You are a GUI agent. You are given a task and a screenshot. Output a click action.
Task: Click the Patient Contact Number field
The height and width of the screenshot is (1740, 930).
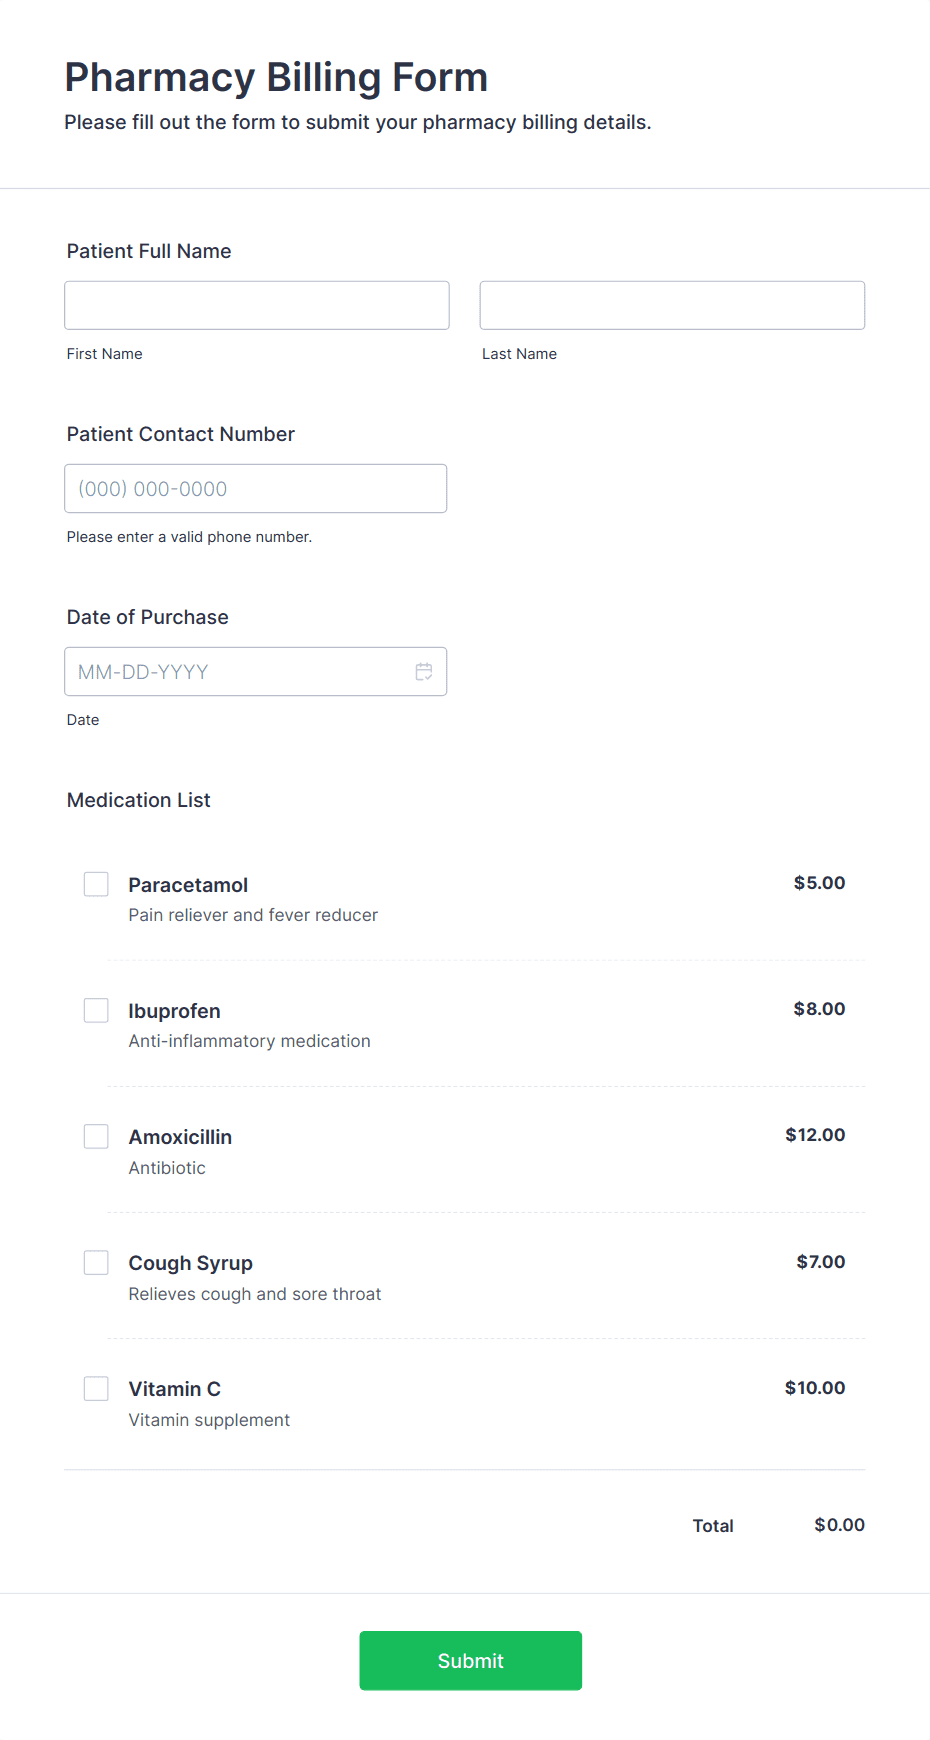(x=256, y=488)
